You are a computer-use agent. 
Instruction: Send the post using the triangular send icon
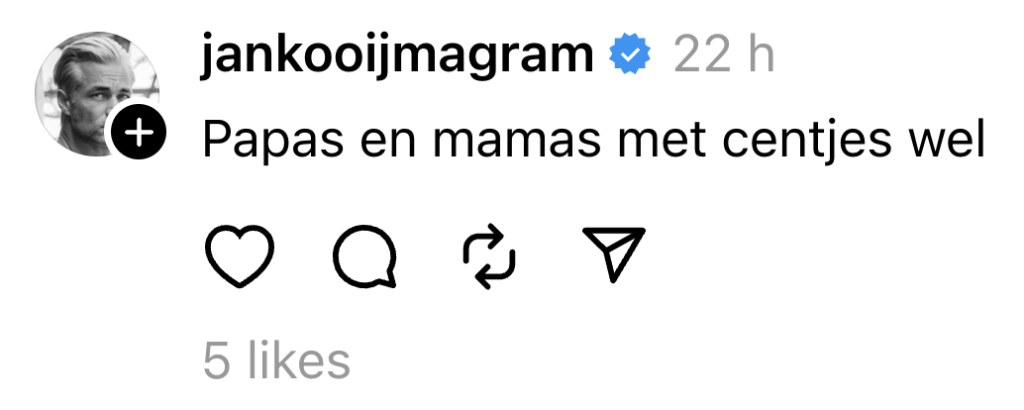click(x=613, y=254)
